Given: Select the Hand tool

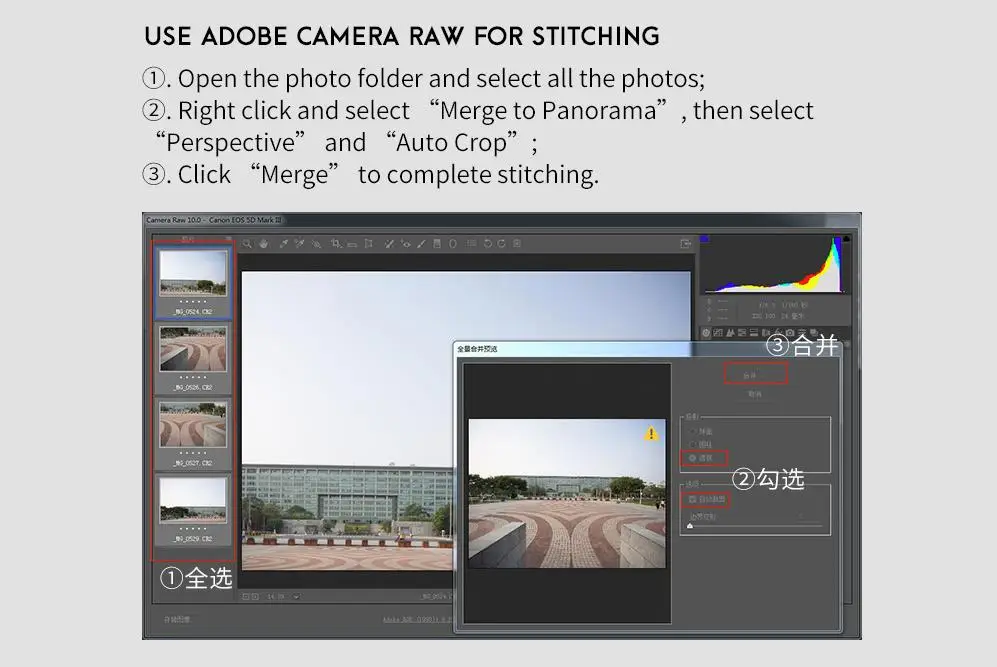Looking at the screenshot, I should click(263, 244).
